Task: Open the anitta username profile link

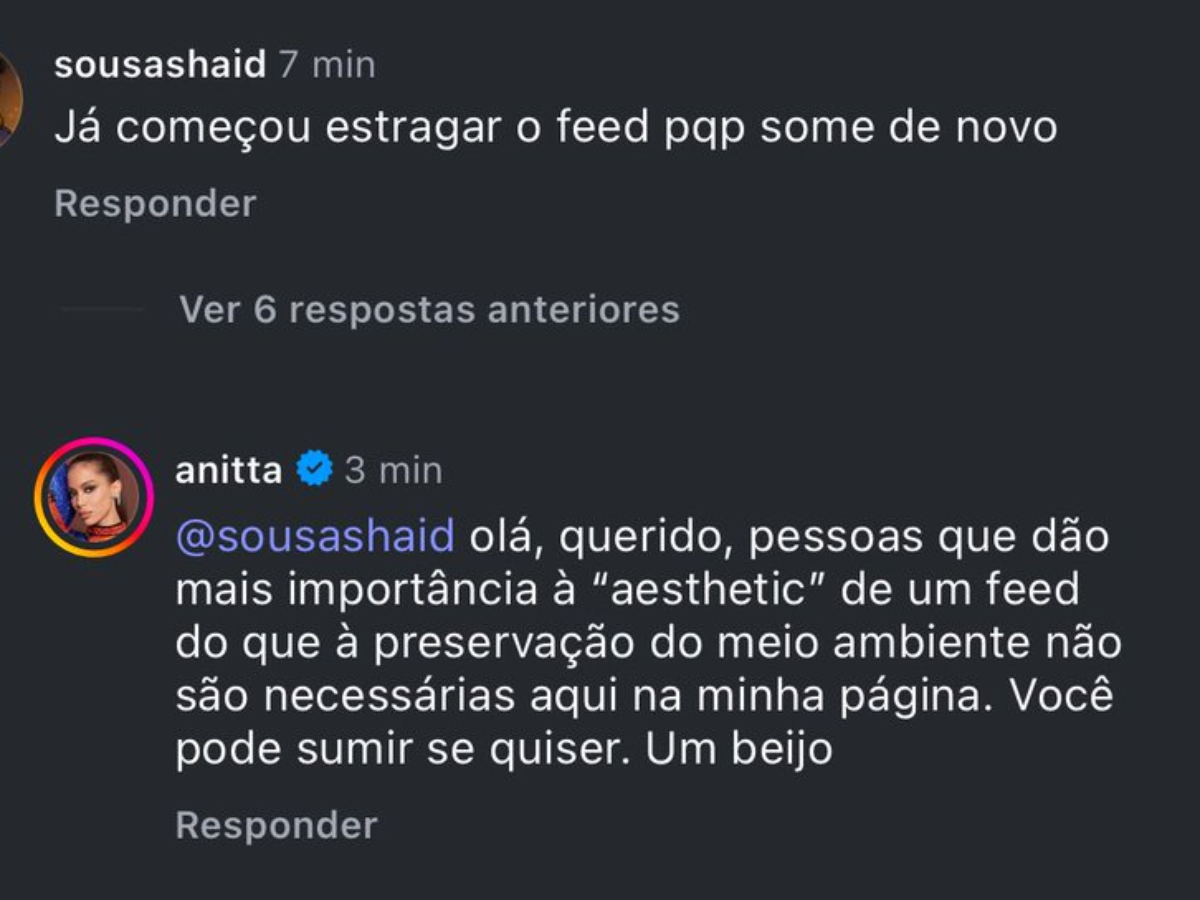Action: (x=228, y=470)
